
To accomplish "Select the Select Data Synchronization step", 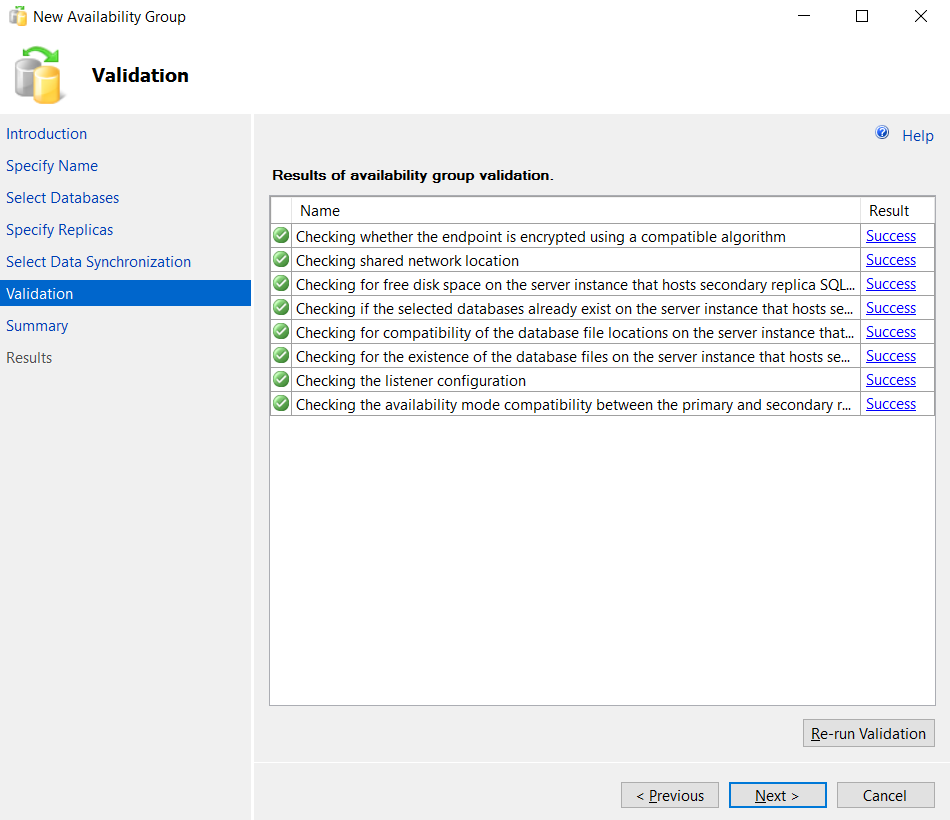I will click(x=98, y=261).
